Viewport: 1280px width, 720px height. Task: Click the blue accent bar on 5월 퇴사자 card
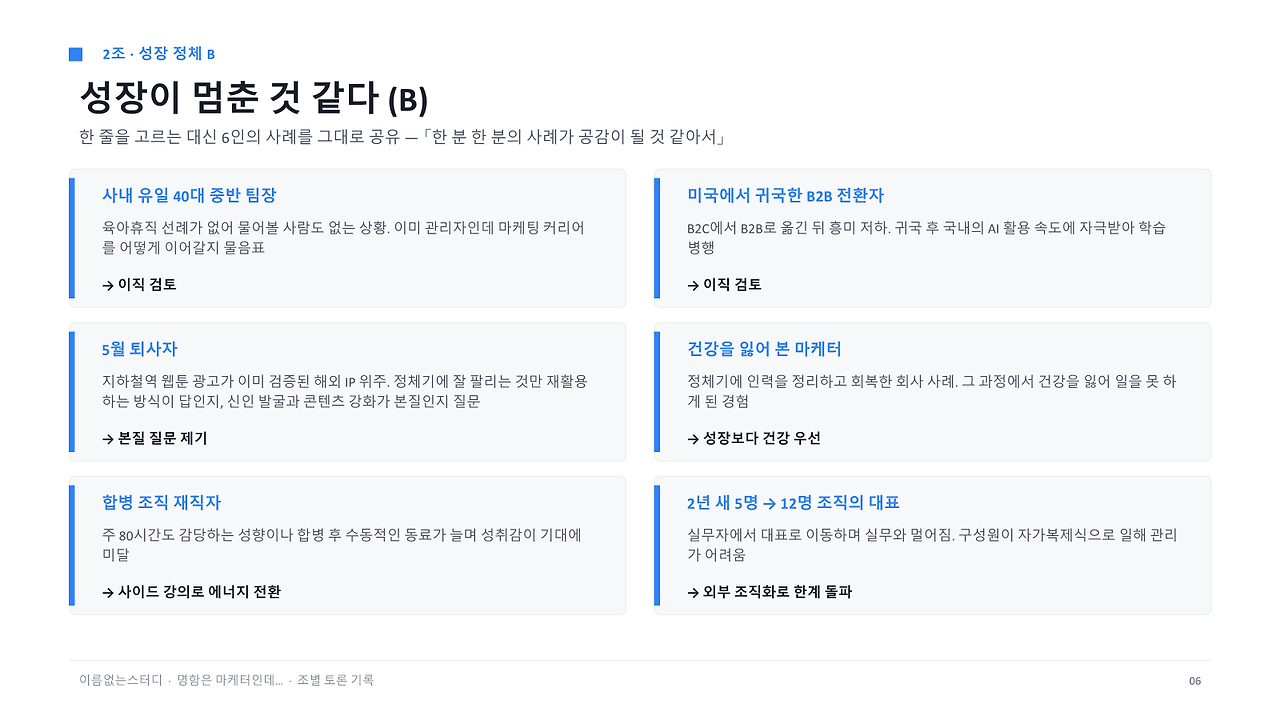72,392
